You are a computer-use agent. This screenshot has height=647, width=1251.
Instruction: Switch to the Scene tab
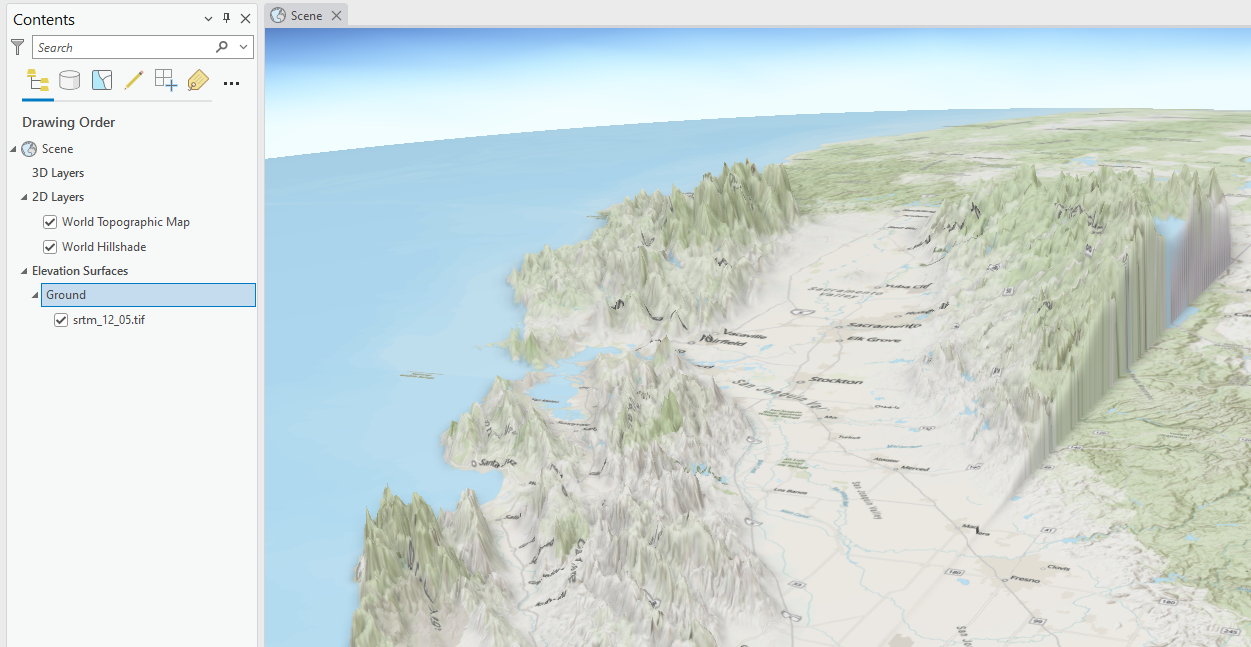304,15
